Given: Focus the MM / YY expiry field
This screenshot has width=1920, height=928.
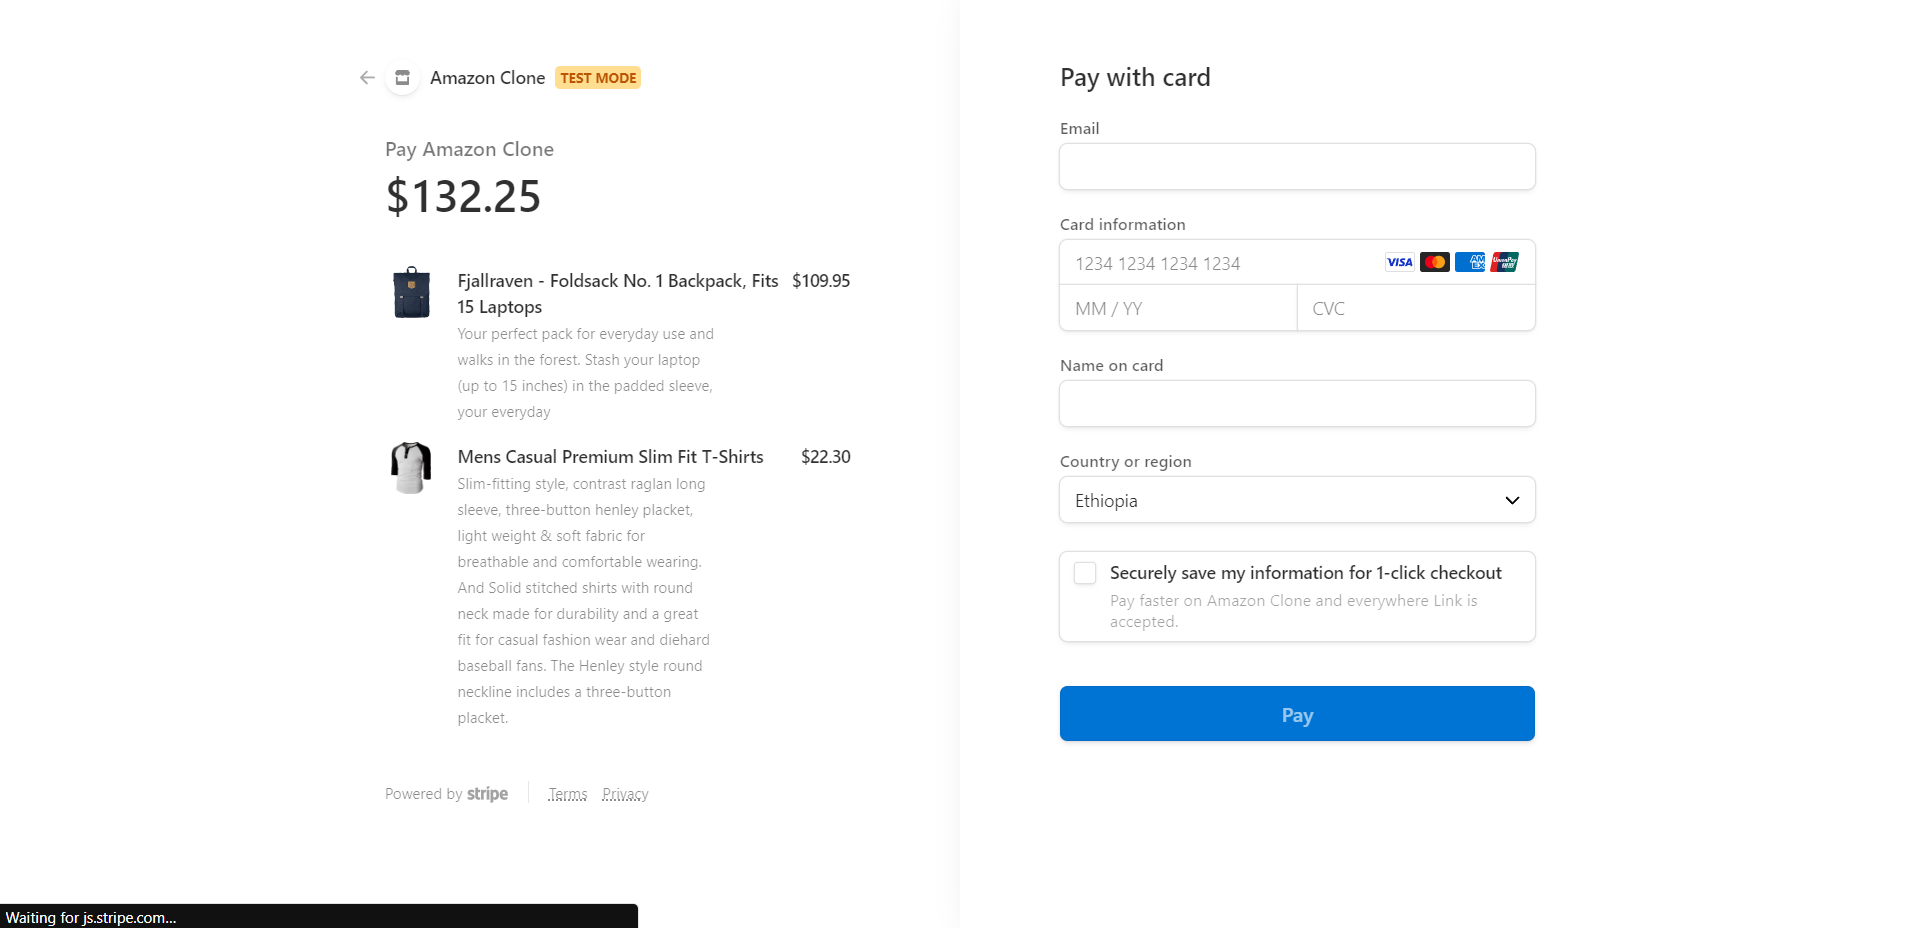Looking at the screenshot, I should coord(1178,308).
